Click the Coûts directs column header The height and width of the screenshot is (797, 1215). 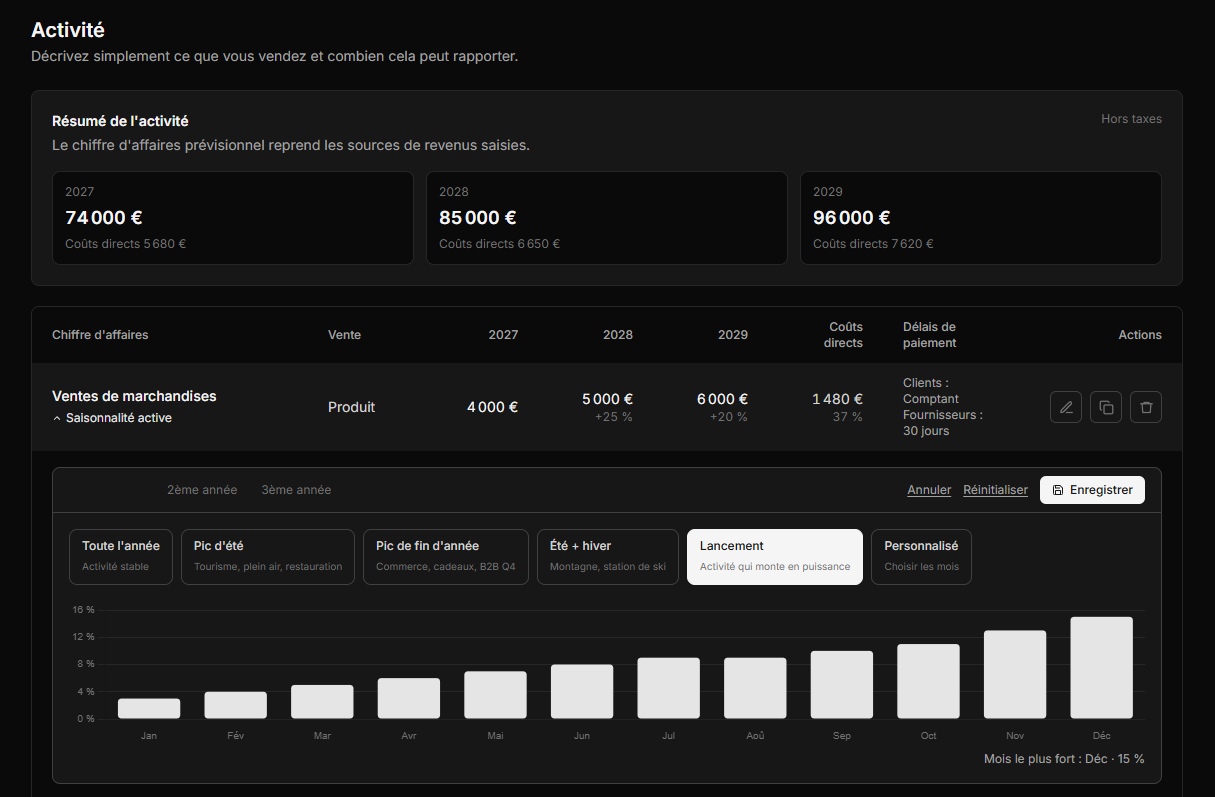click(843, 335)
